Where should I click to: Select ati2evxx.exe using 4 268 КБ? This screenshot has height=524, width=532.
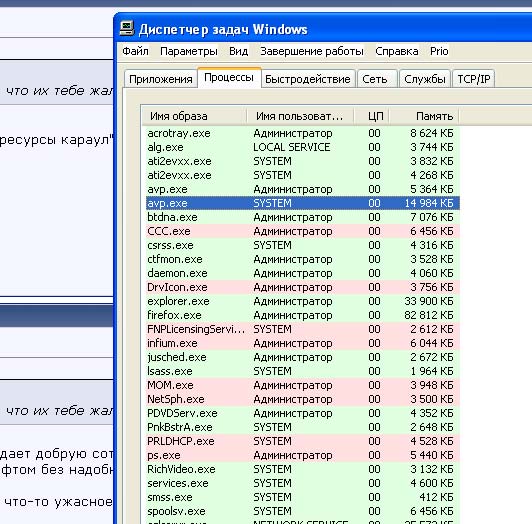[x=303, y=175]
